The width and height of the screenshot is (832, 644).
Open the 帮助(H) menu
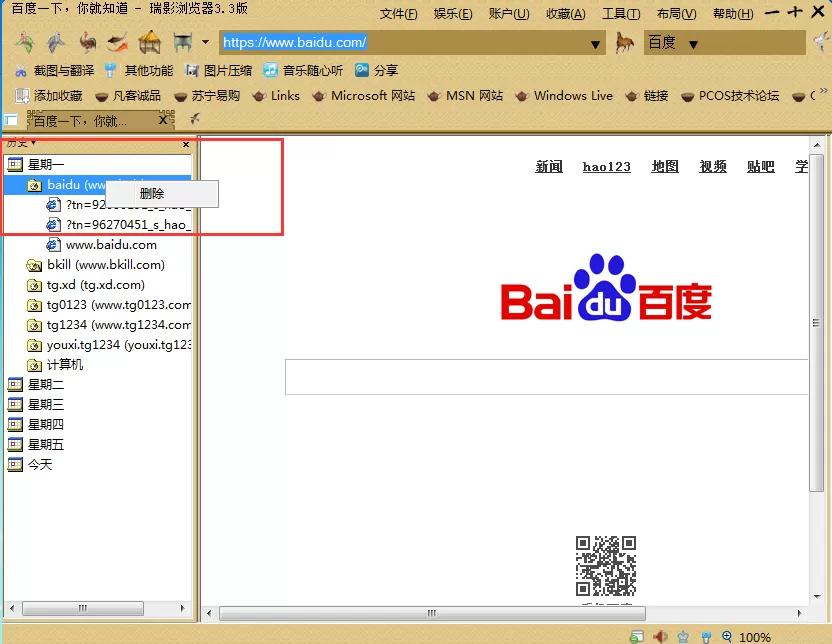coord(733,14)
